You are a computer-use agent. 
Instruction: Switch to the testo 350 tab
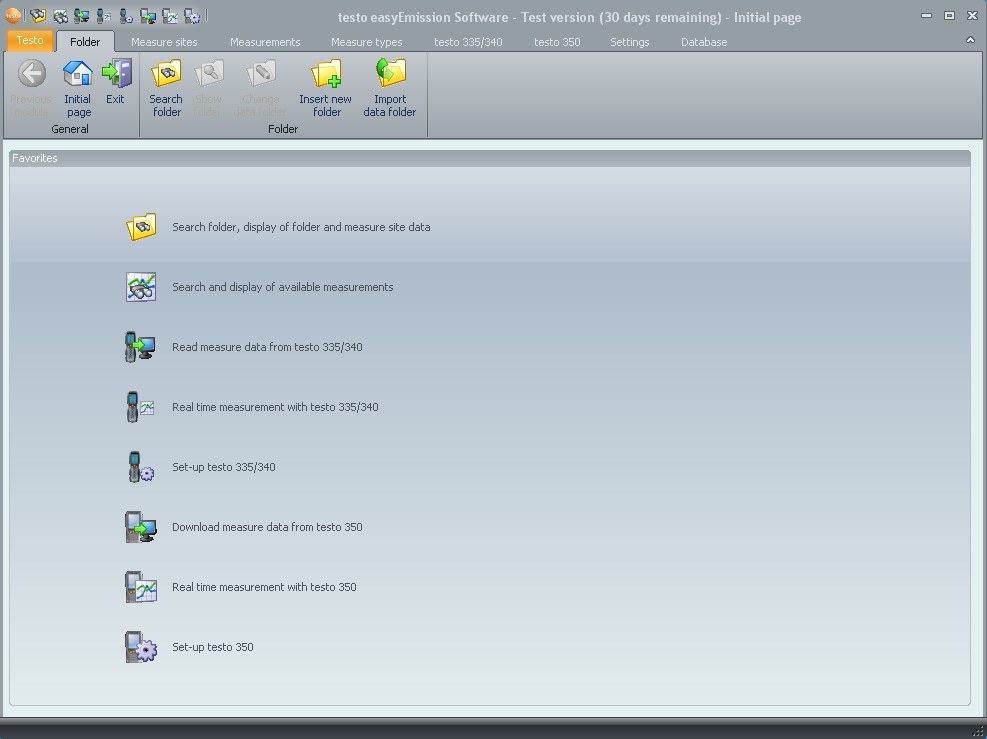coord(557,42)
